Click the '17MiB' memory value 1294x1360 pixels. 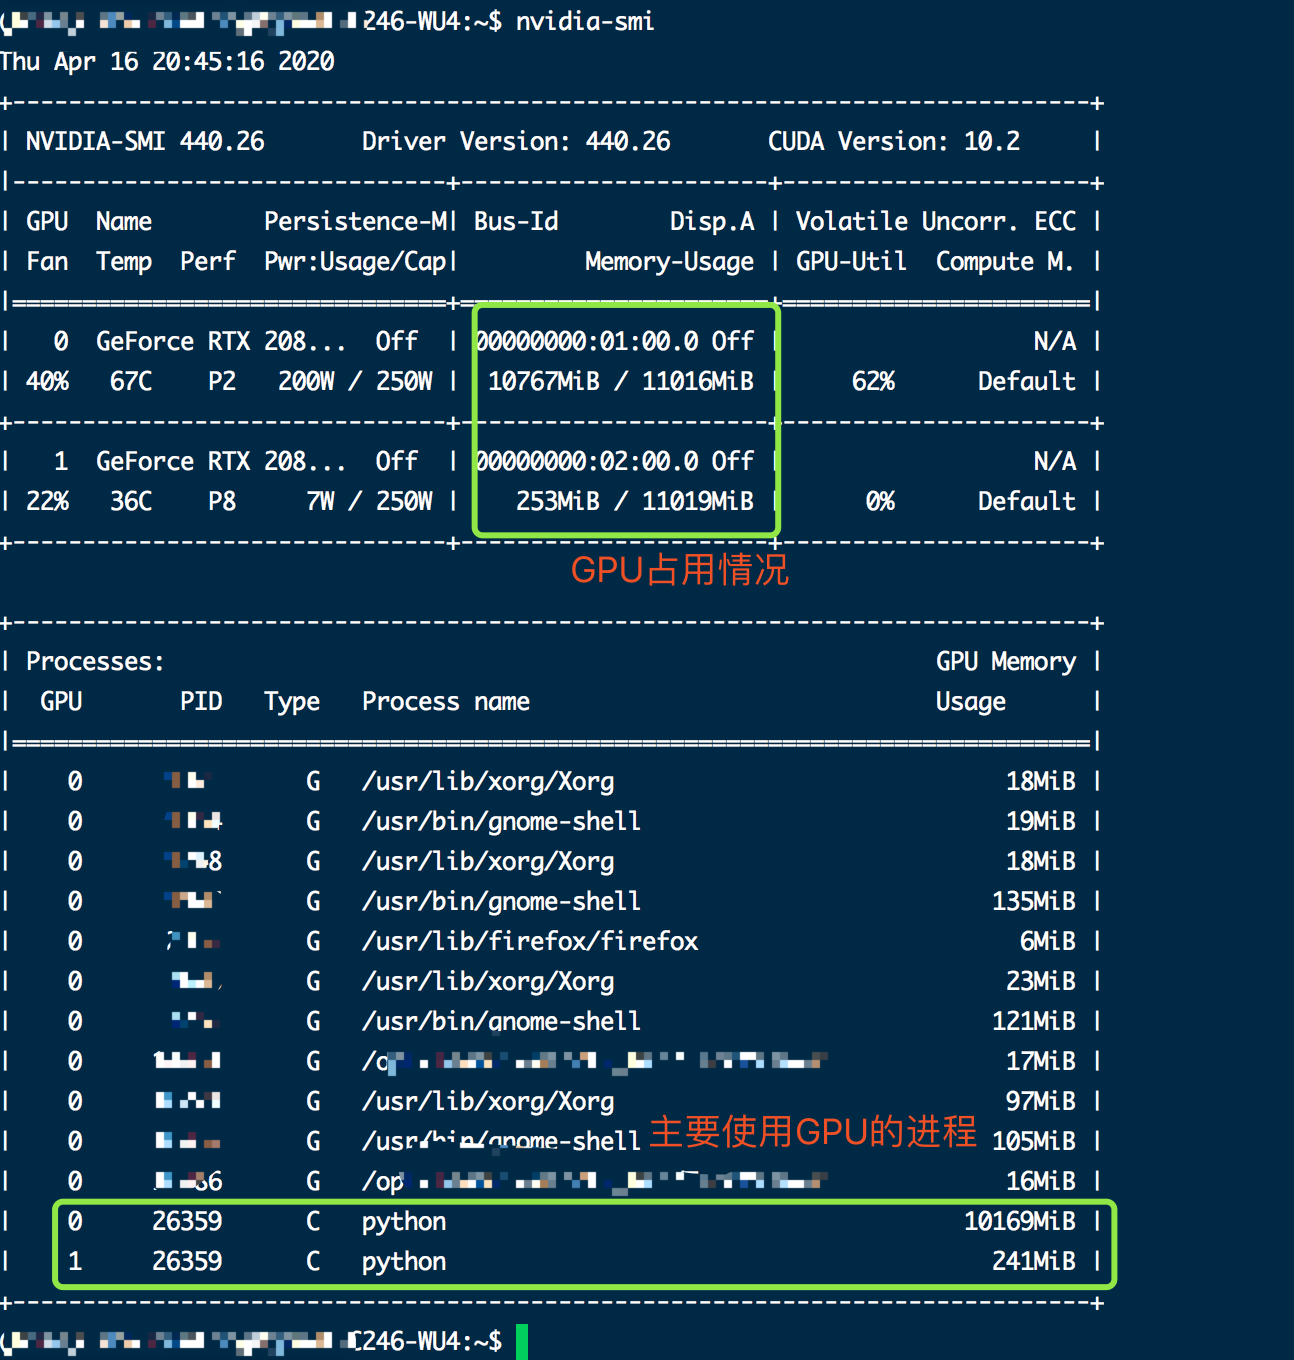click(x=1041, y=1061)
